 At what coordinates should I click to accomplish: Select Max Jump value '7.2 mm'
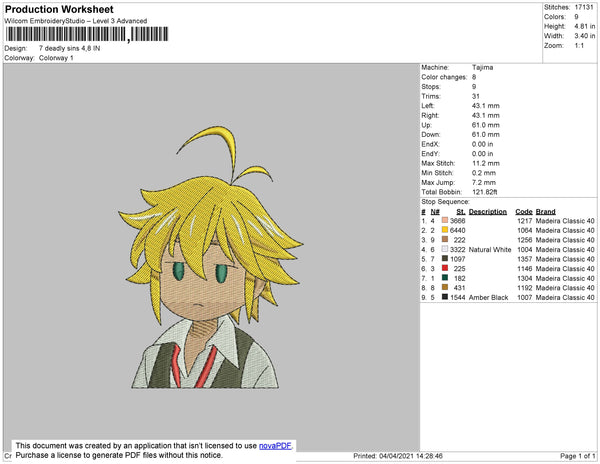point(484,182)
